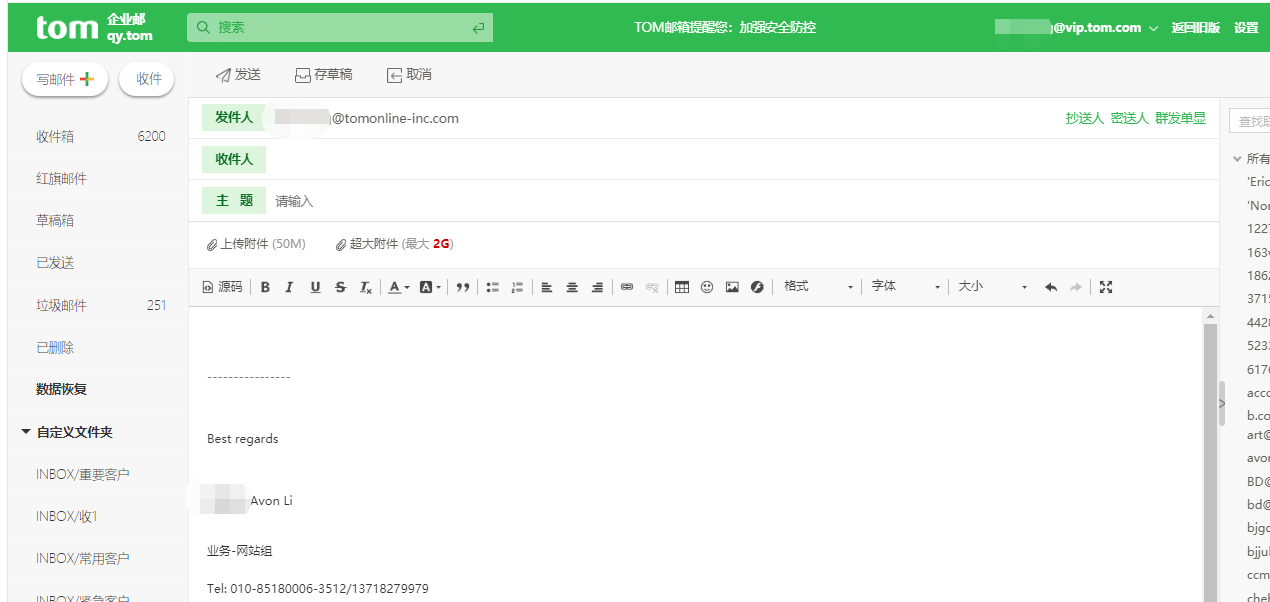Add BCC via 密送人
The image size is (1270, 602).
(x=1129, y=118)
